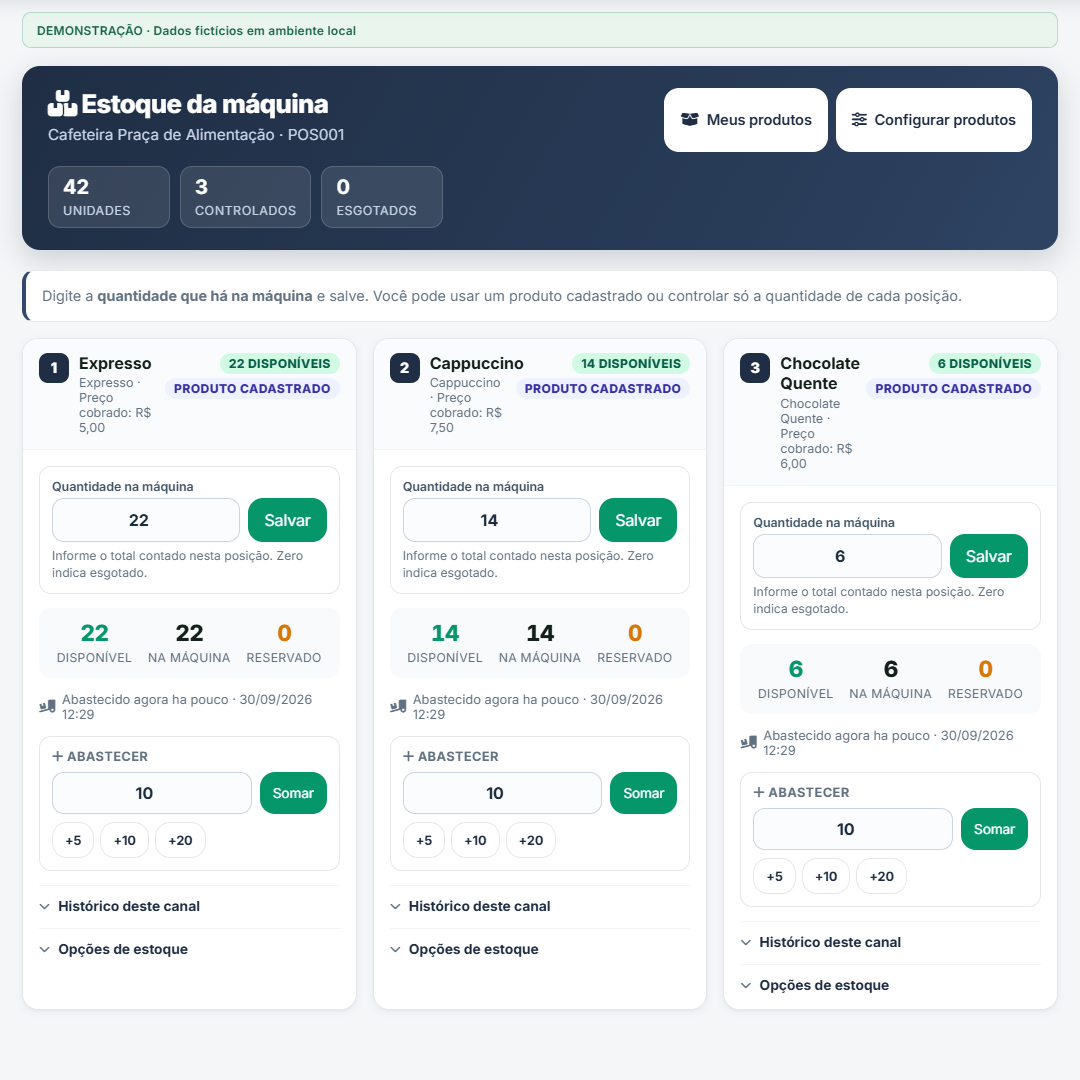Click the 6 Disponíveis badge
Image resolution: width=1080 pixels, height=1080 pixels.
(985, 364)
